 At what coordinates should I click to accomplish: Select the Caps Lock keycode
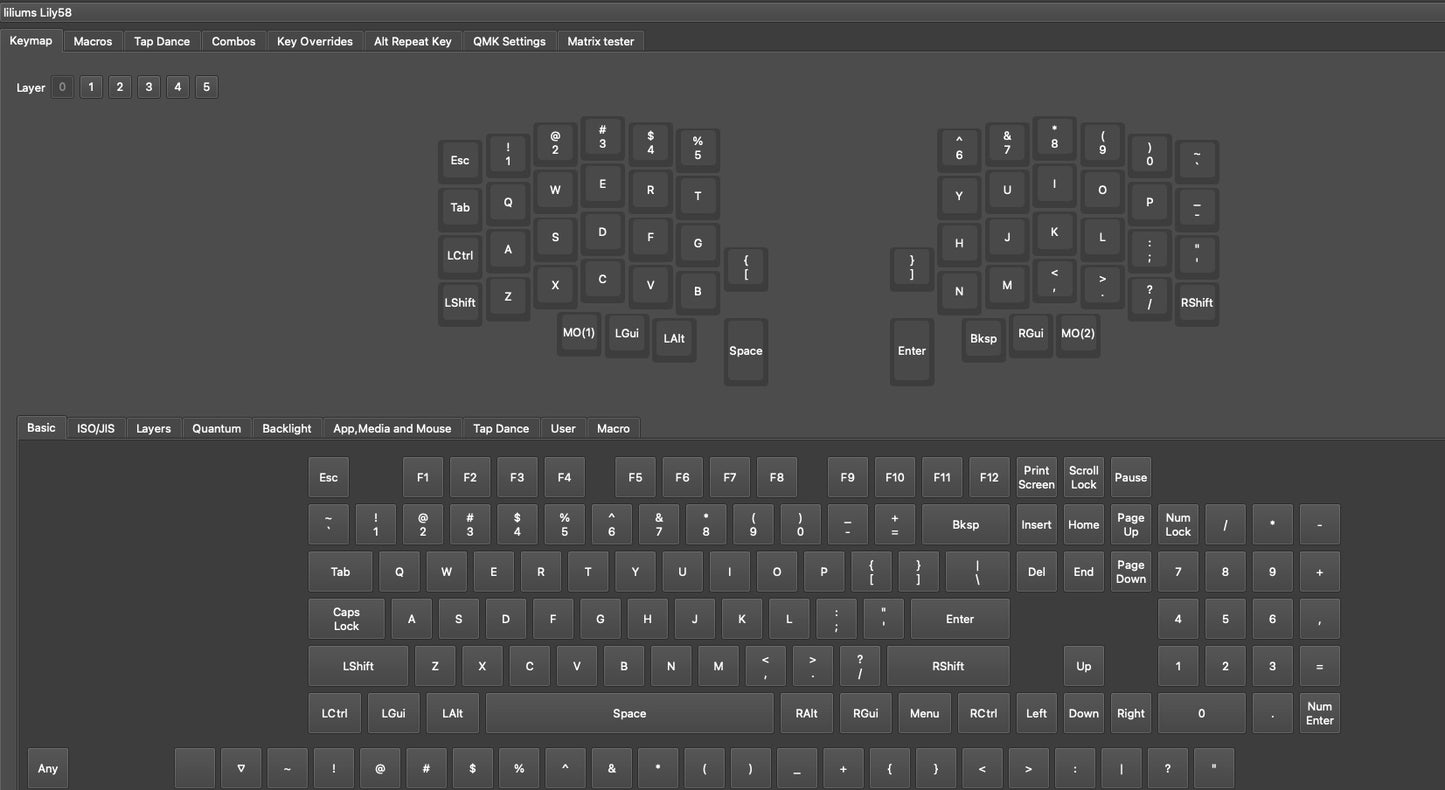pyautogui.click(x=346, y=619)
